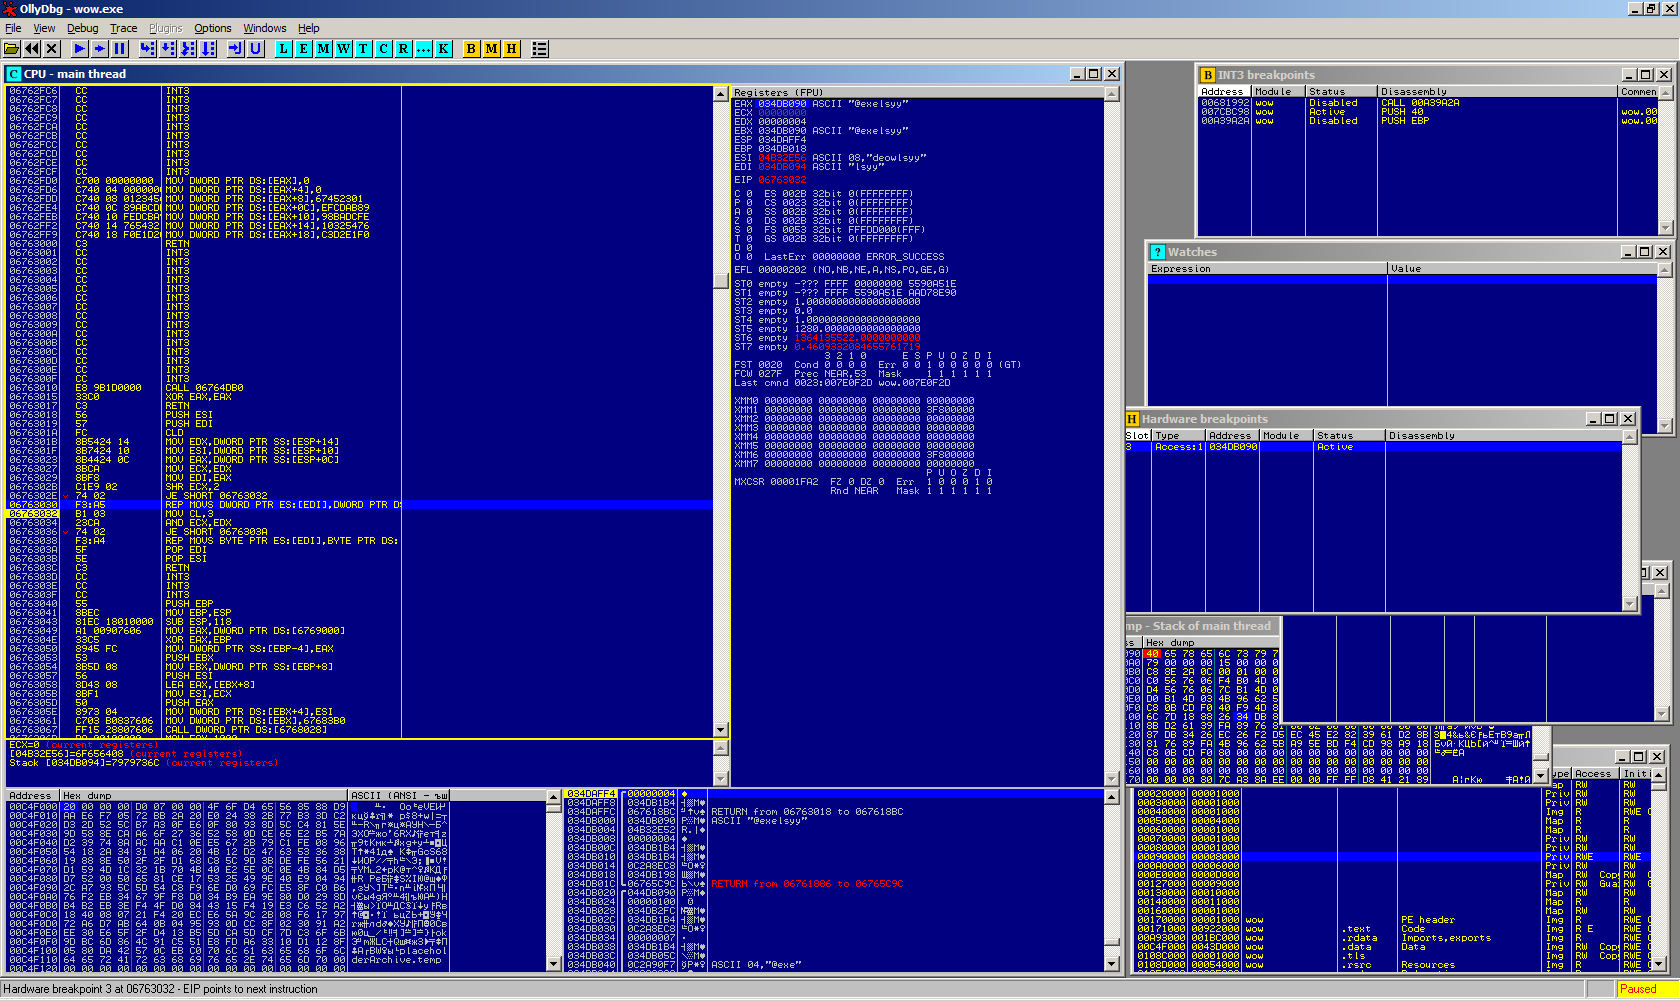Open Hardware breakpoints with yellow H icon
1680x1002 pixels.
coord(512,49)
